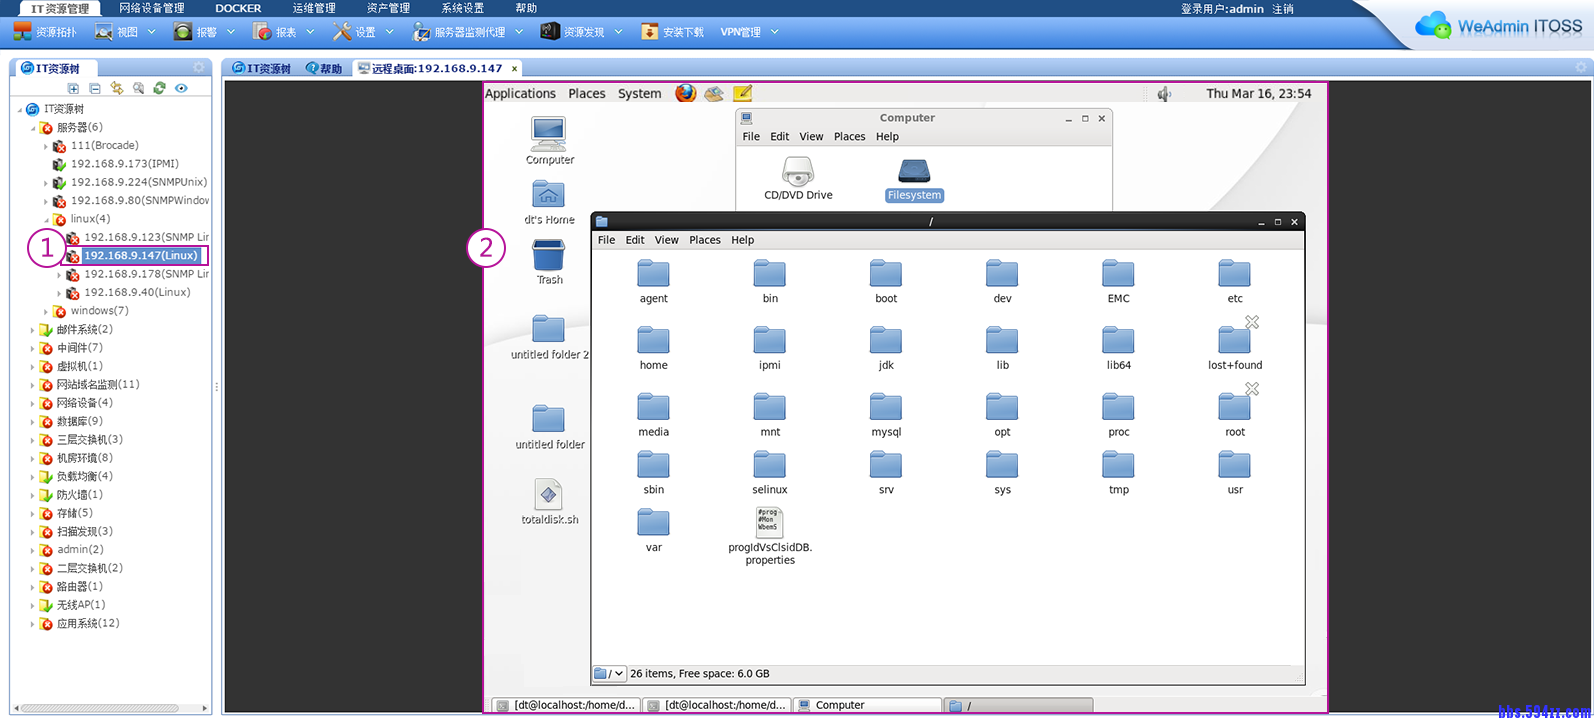Click the volume speaker icon in the GNOME panel

(x=1164, y=94)
